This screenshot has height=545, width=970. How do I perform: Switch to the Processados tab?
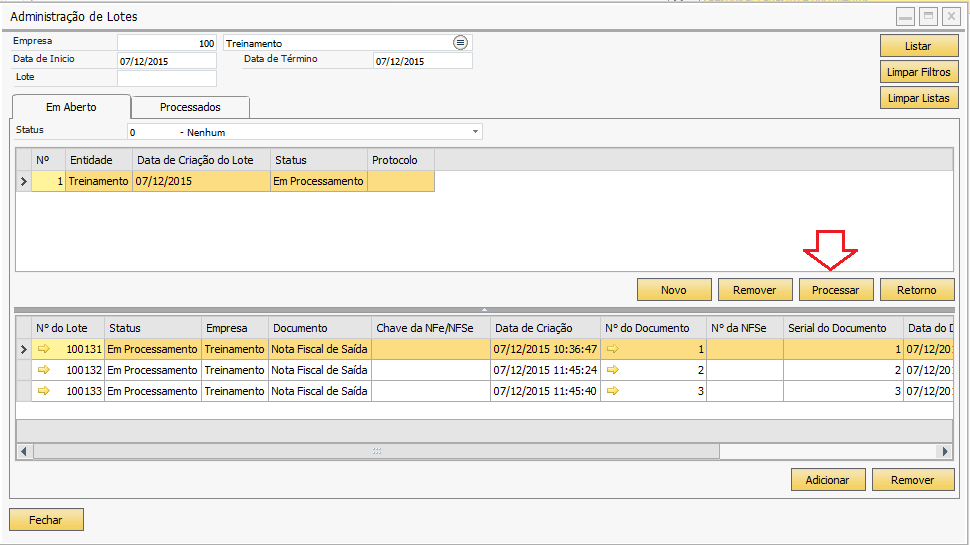(x=191, y=107)
